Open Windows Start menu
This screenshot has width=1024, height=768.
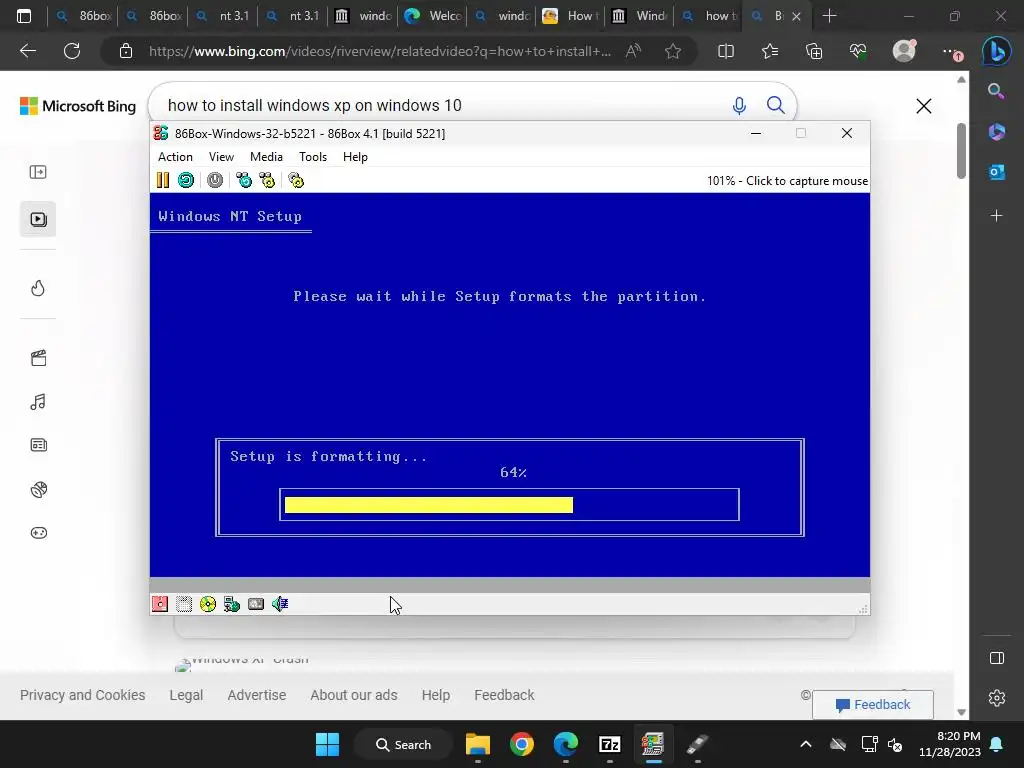[x=327, y=744]
